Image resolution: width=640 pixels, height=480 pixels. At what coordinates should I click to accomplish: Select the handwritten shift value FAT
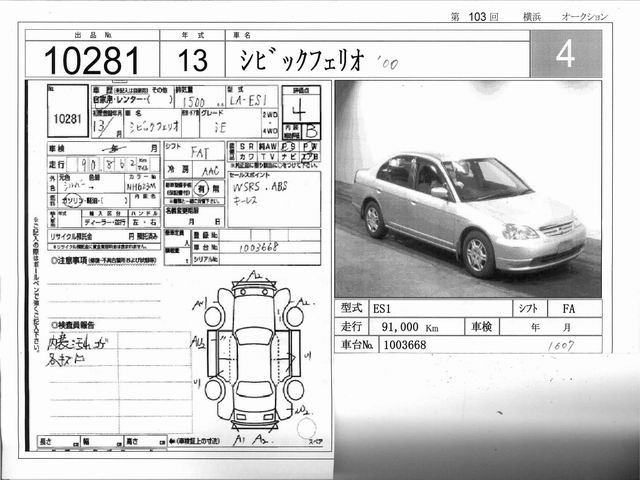199,153
